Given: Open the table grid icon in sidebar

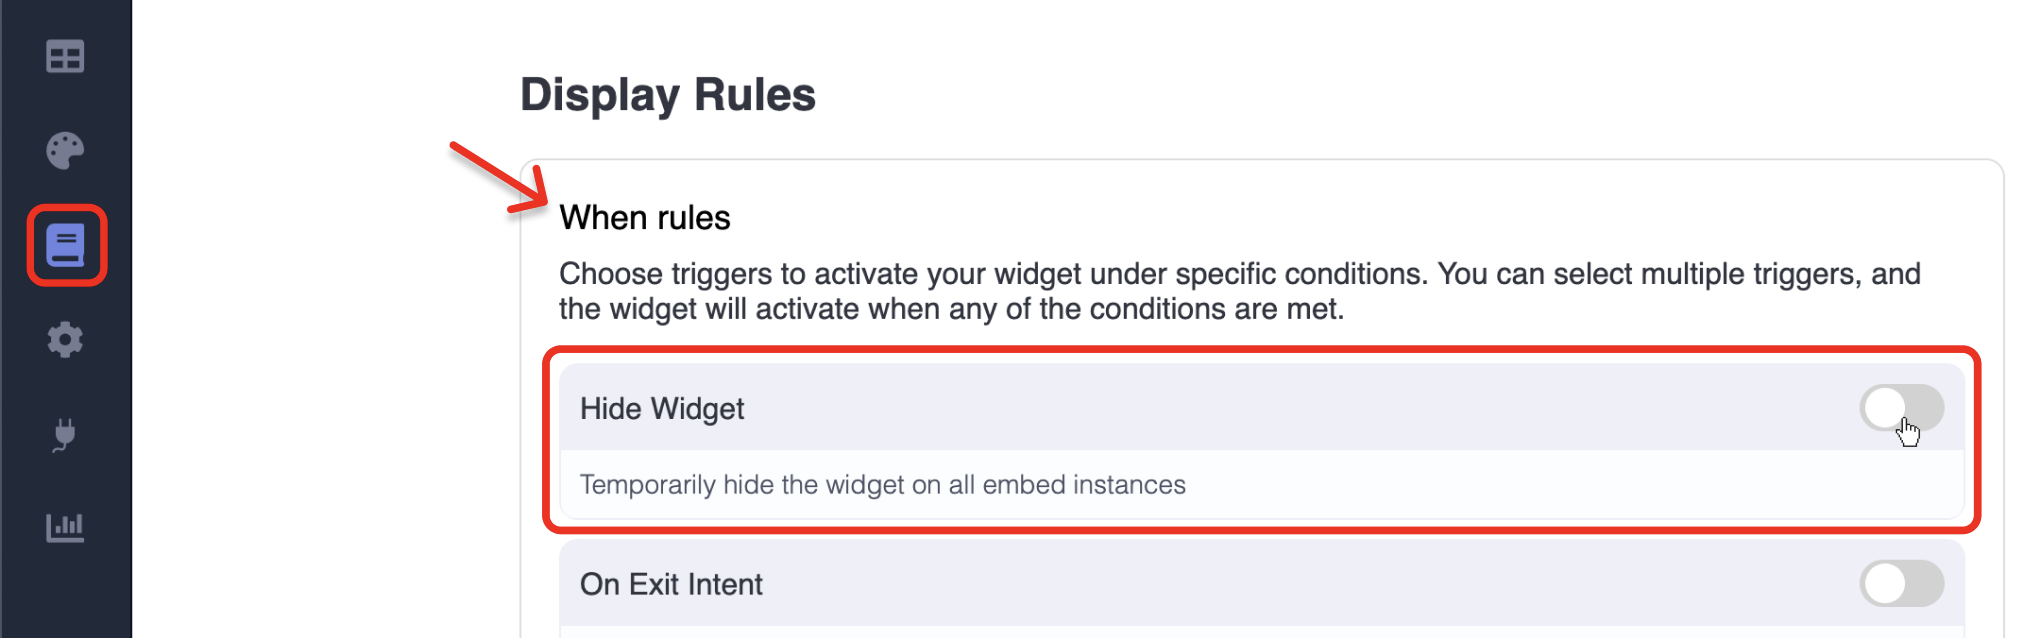Looking at the screenshot, I should click(x=65, y=57).
